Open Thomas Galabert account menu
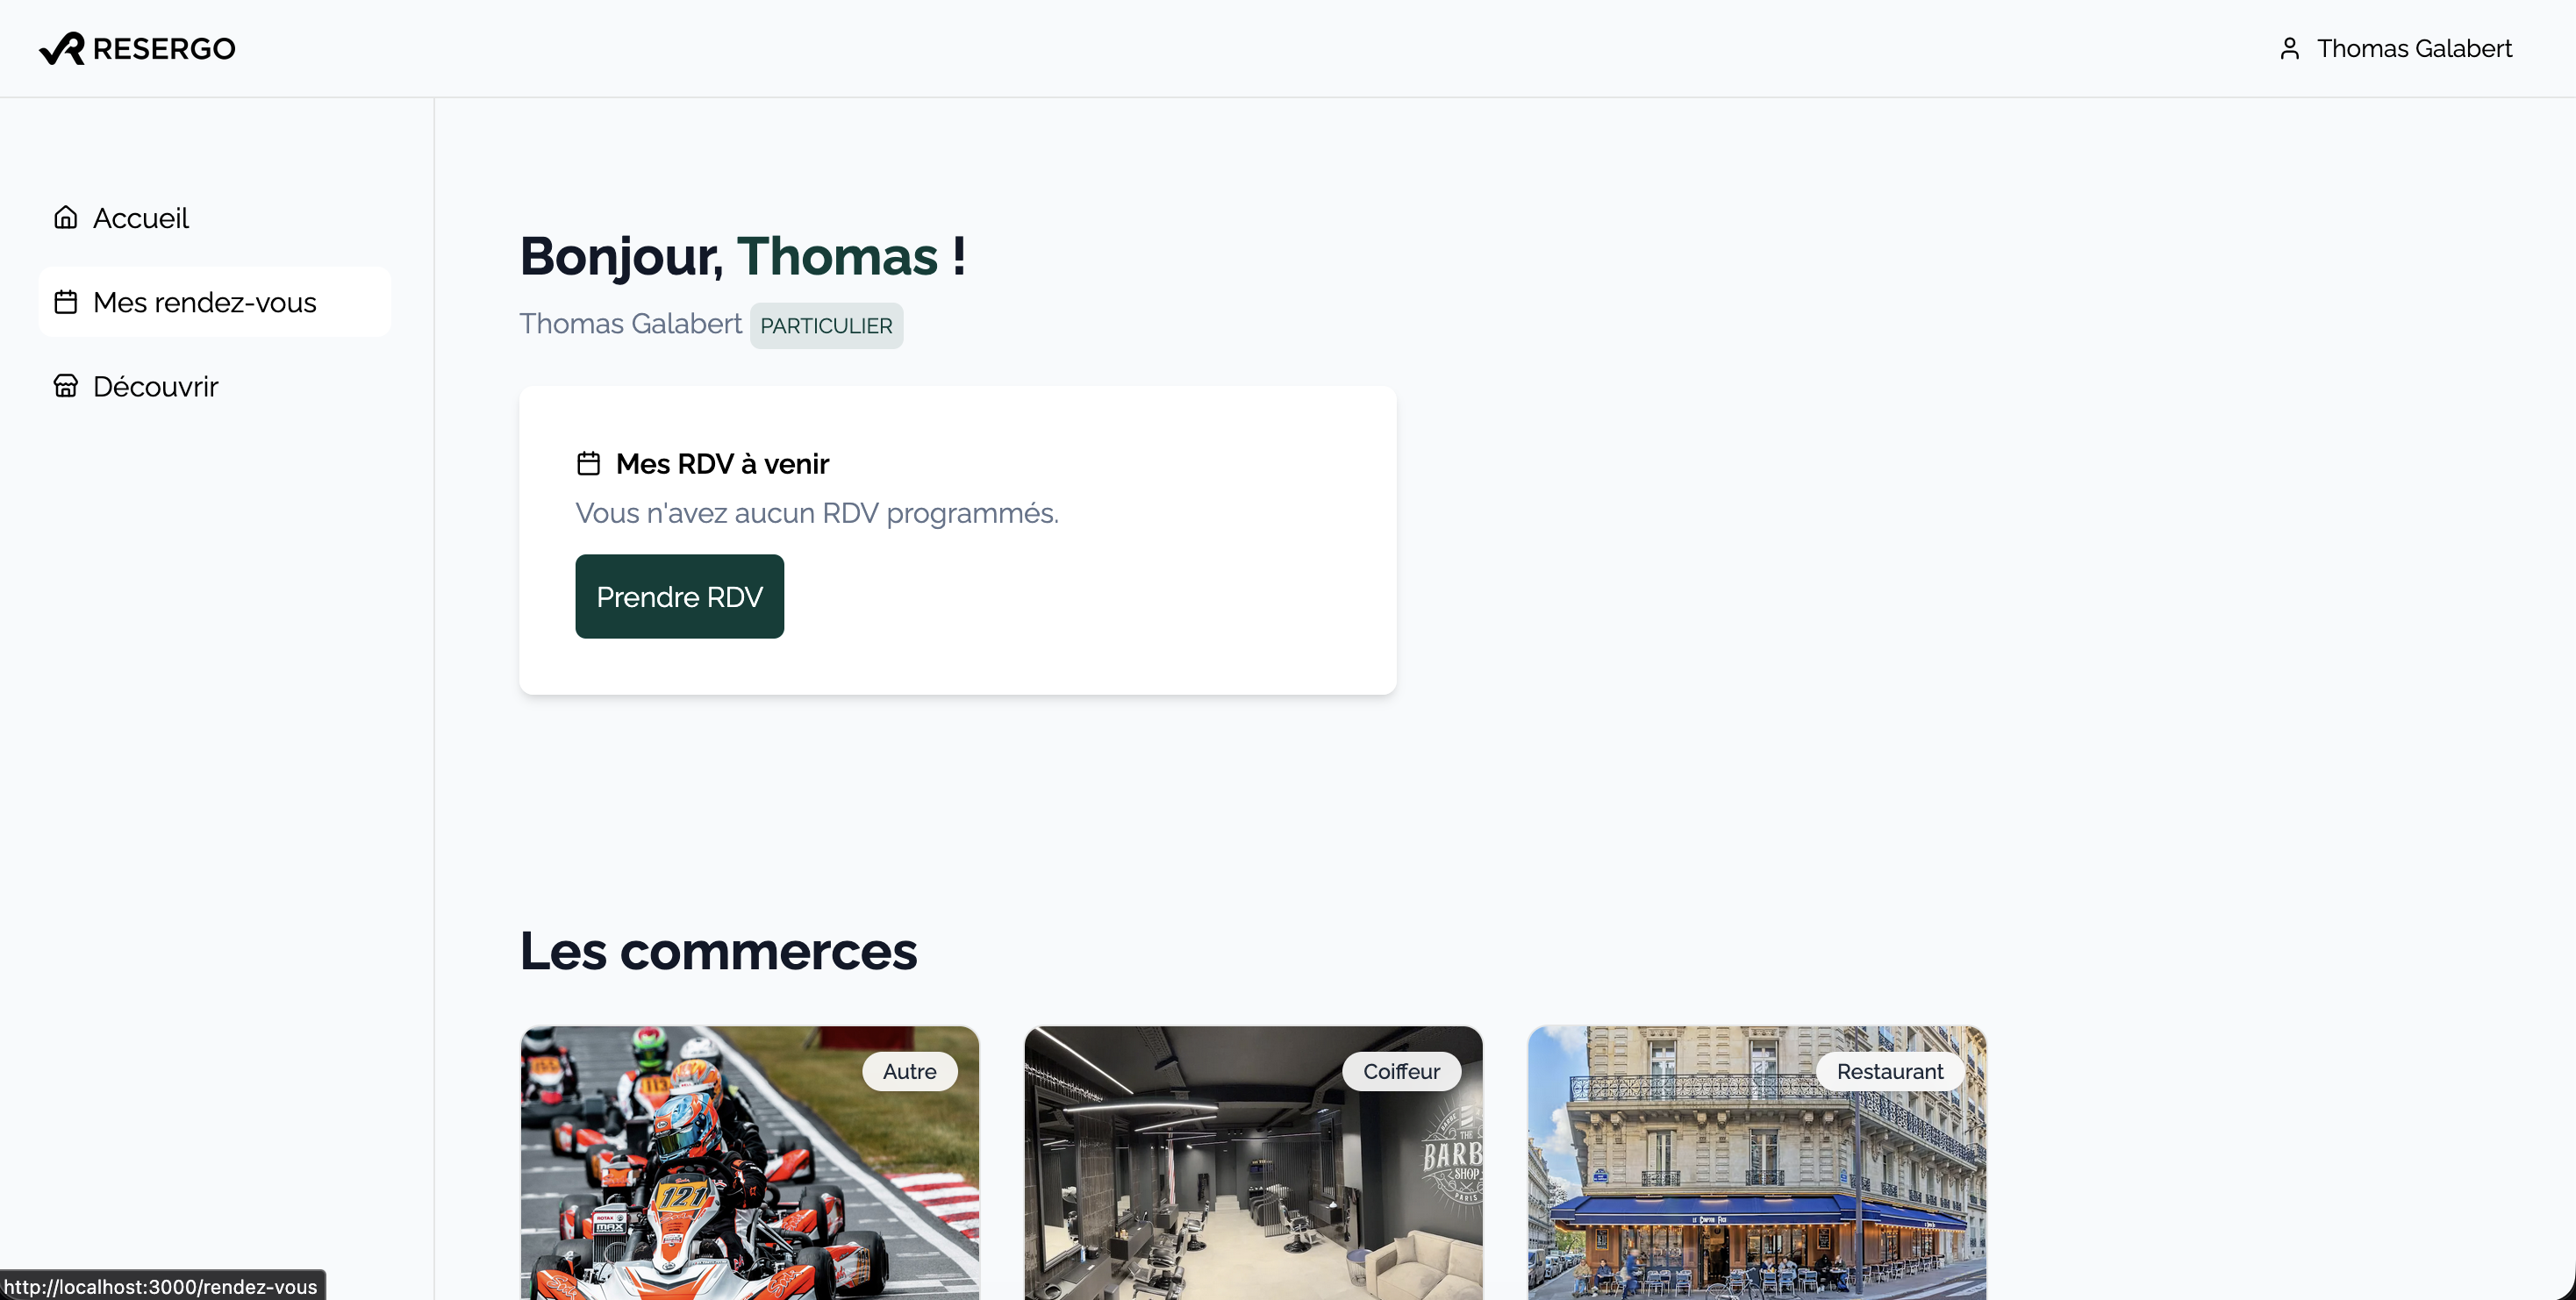This screenshot has width=2576, height=1300. pyautogui.click(x=2413, y=48)
